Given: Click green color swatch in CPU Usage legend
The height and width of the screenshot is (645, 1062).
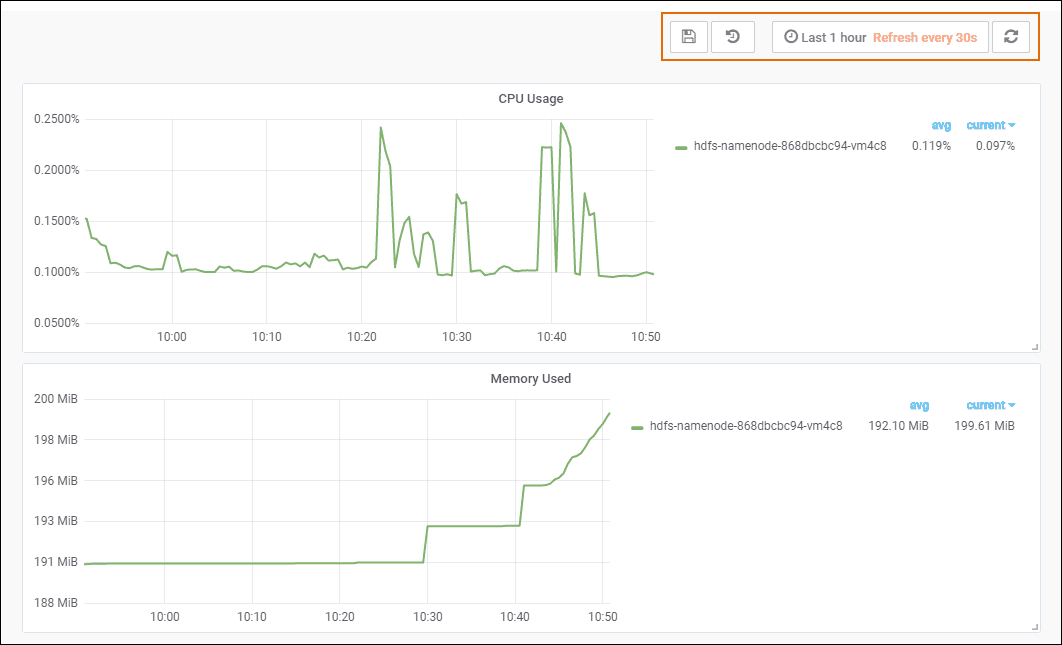Looking at the screenshot, I should tap(681, 147).
